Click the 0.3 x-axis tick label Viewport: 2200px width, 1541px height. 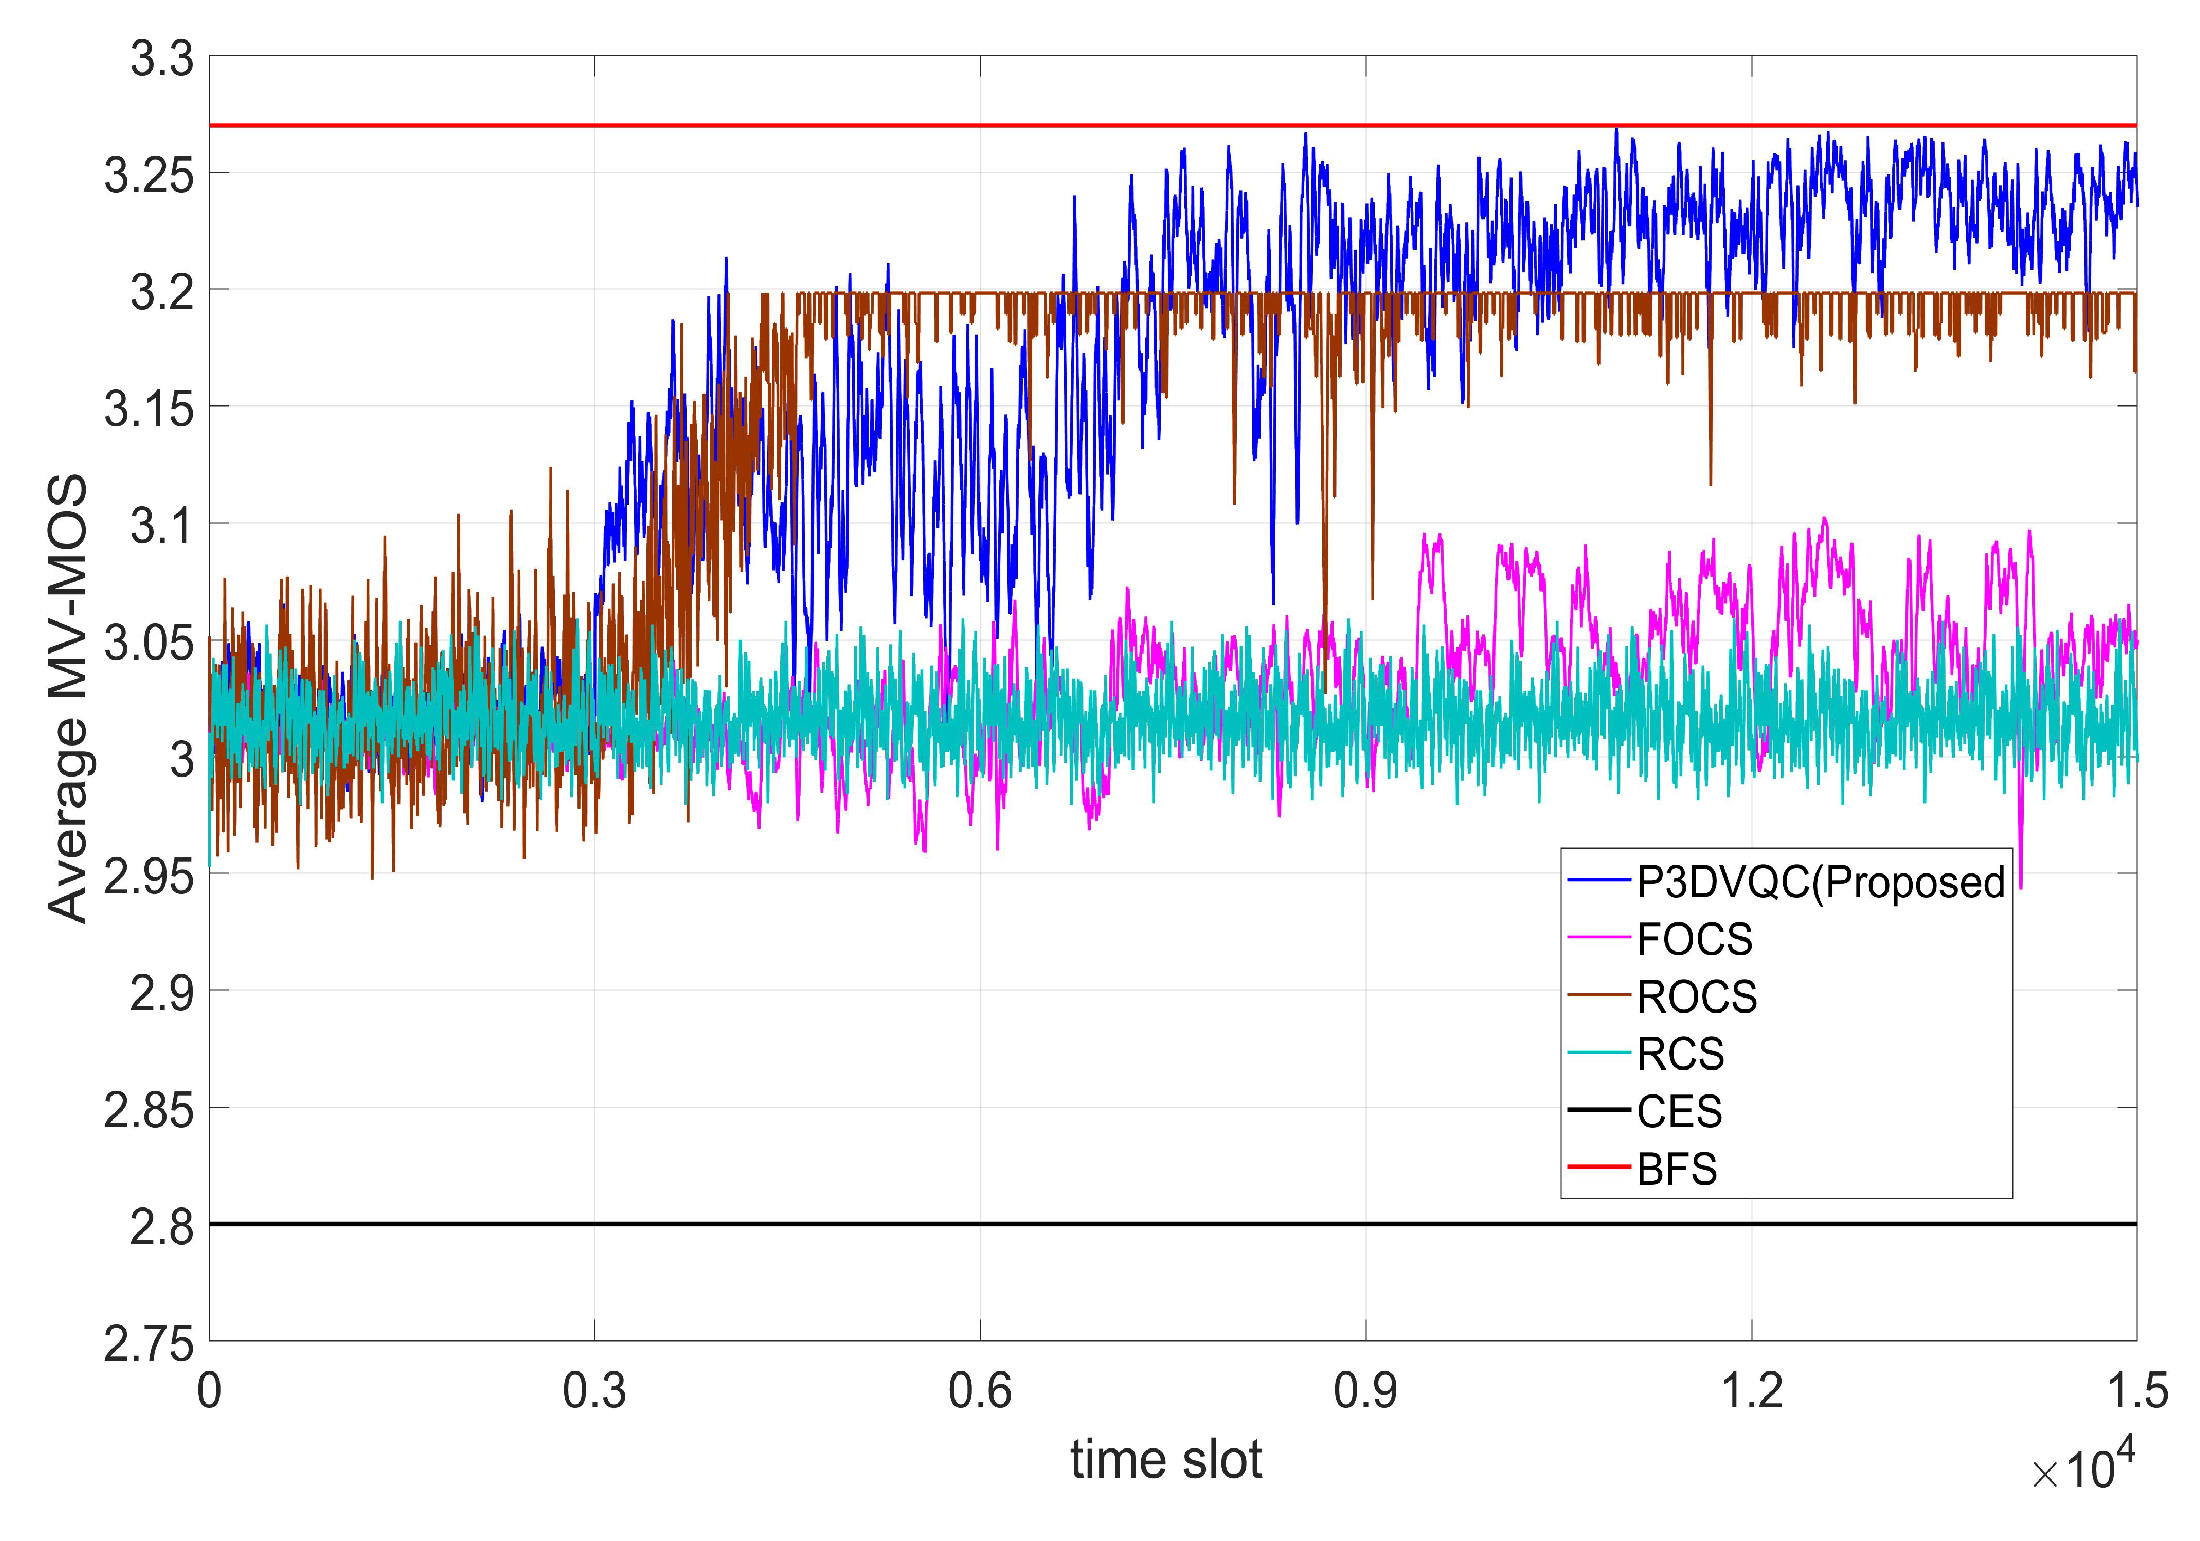(594, 1391)
